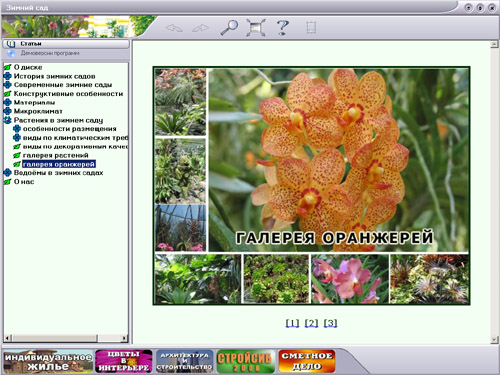Click the back arrow navigation icon
The height and width of the screenshot is (375, 500).
pos(174,28)
